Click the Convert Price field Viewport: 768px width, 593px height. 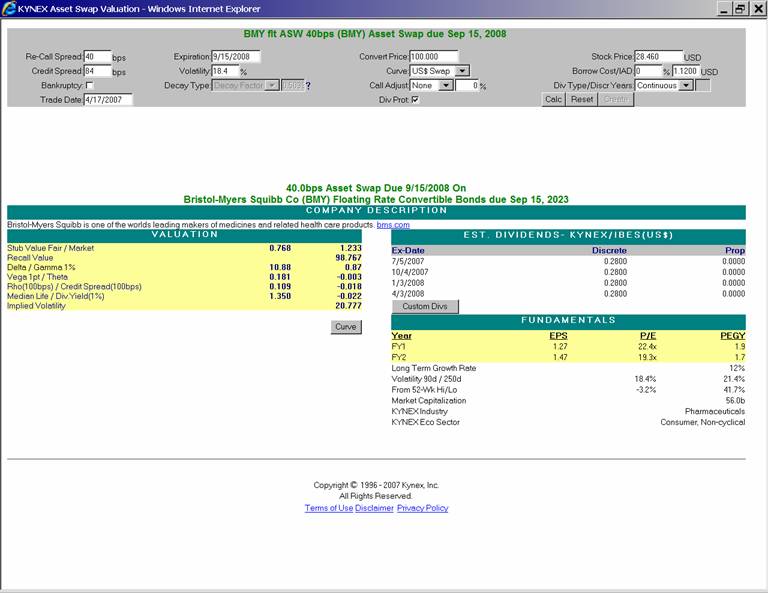coord(434,57)
